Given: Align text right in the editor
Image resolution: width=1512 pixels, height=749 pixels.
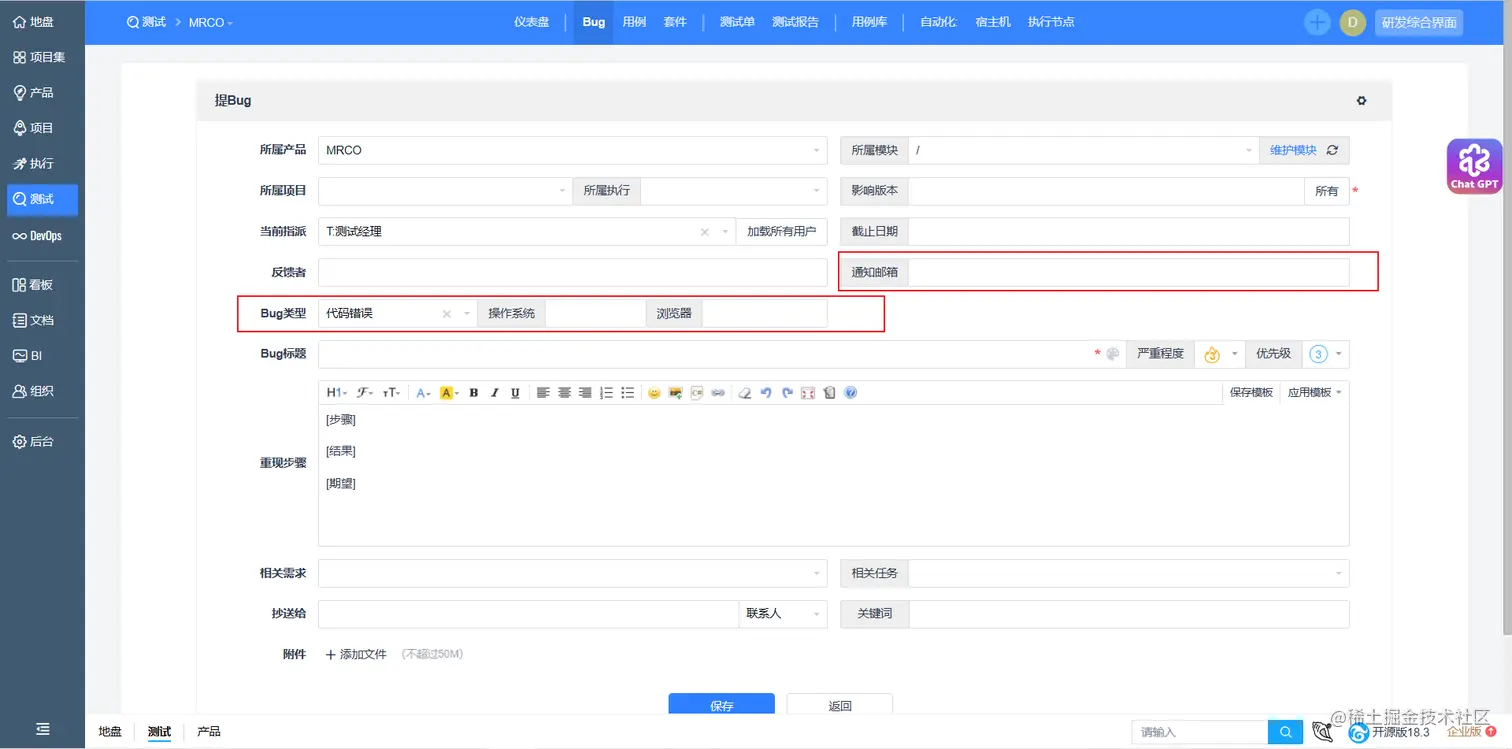Looking at the screenshot, I should 585,393.
